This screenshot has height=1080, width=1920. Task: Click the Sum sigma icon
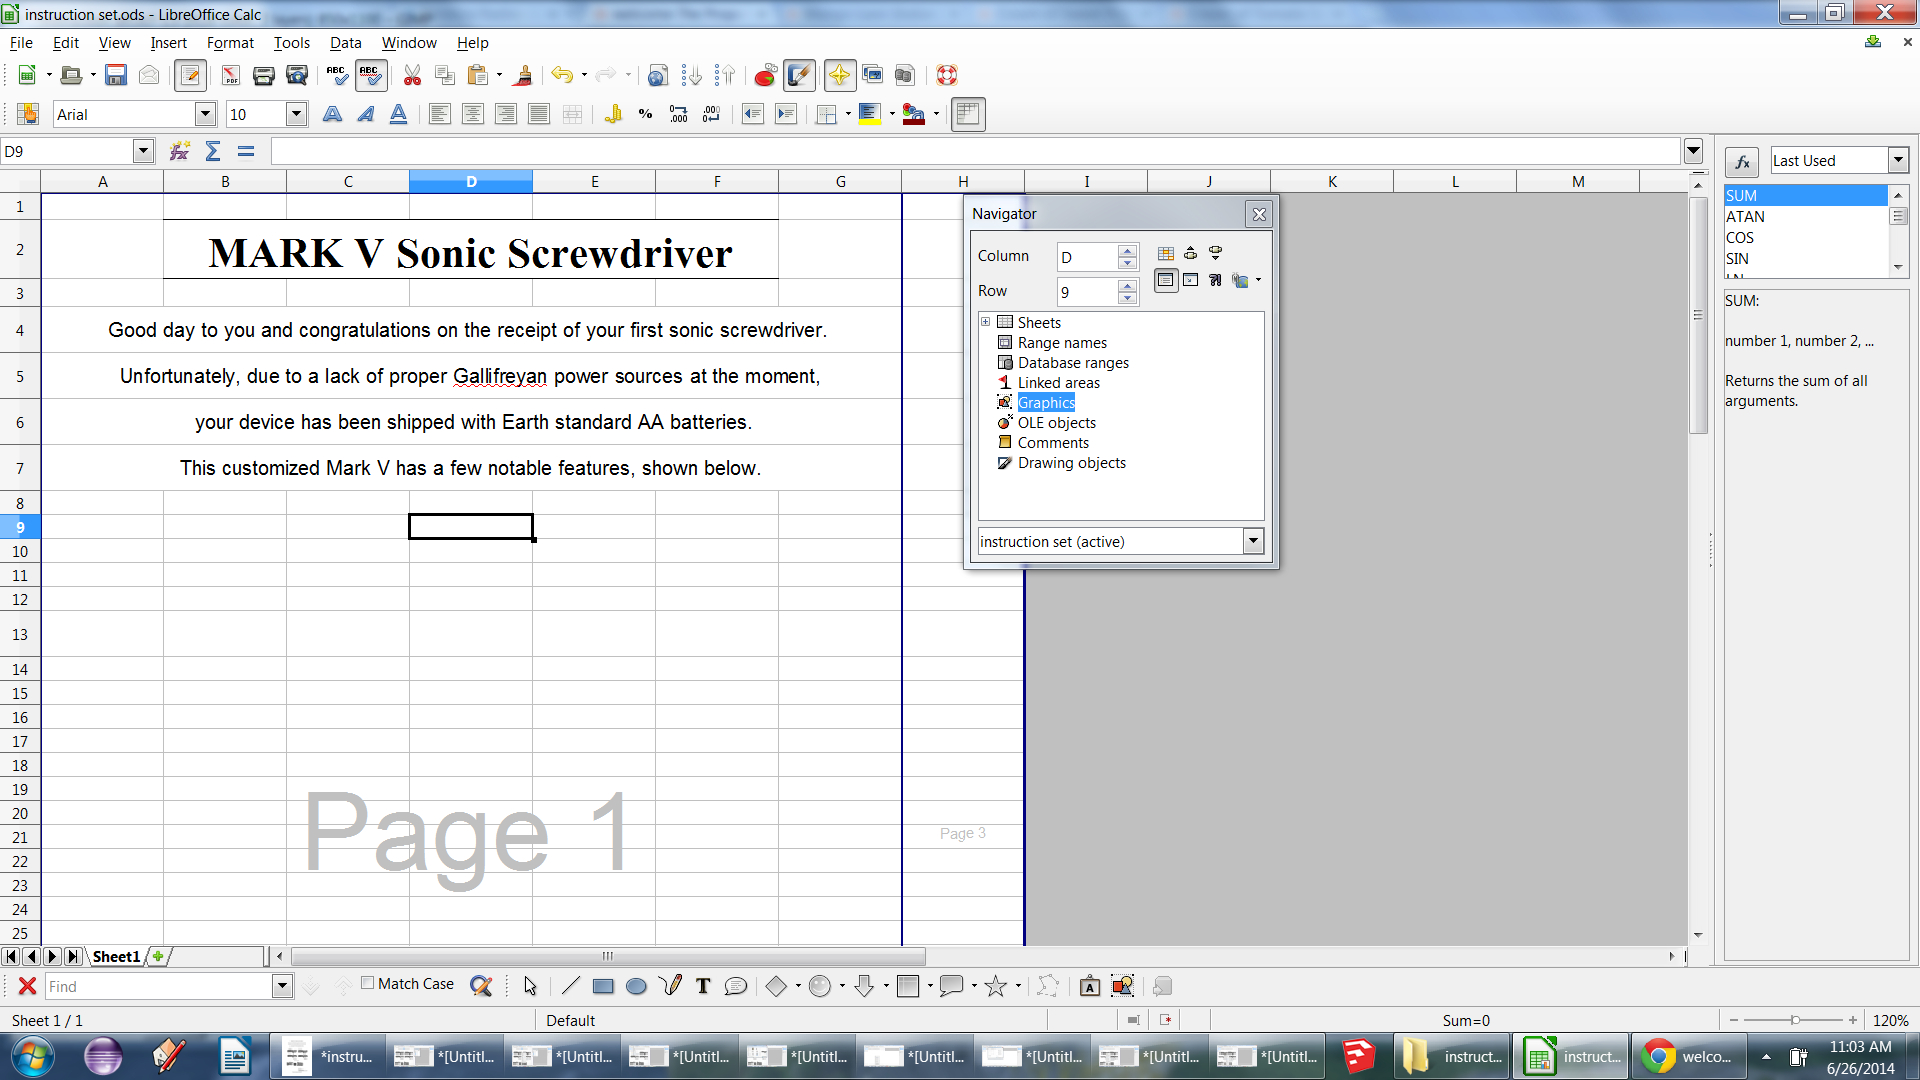click(213, 151)
